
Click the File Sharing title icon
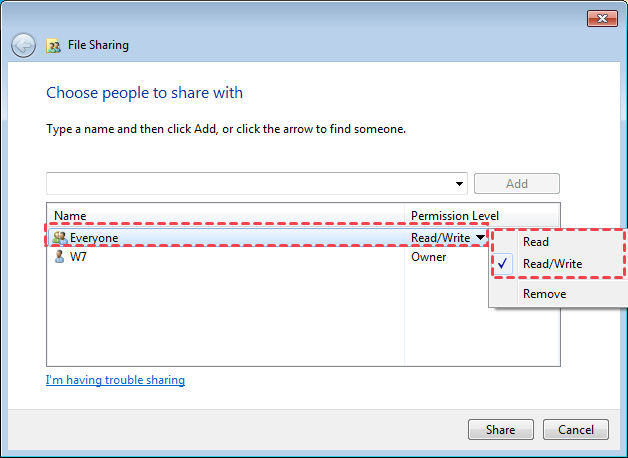pyautogui.click(x=53, y=45)
